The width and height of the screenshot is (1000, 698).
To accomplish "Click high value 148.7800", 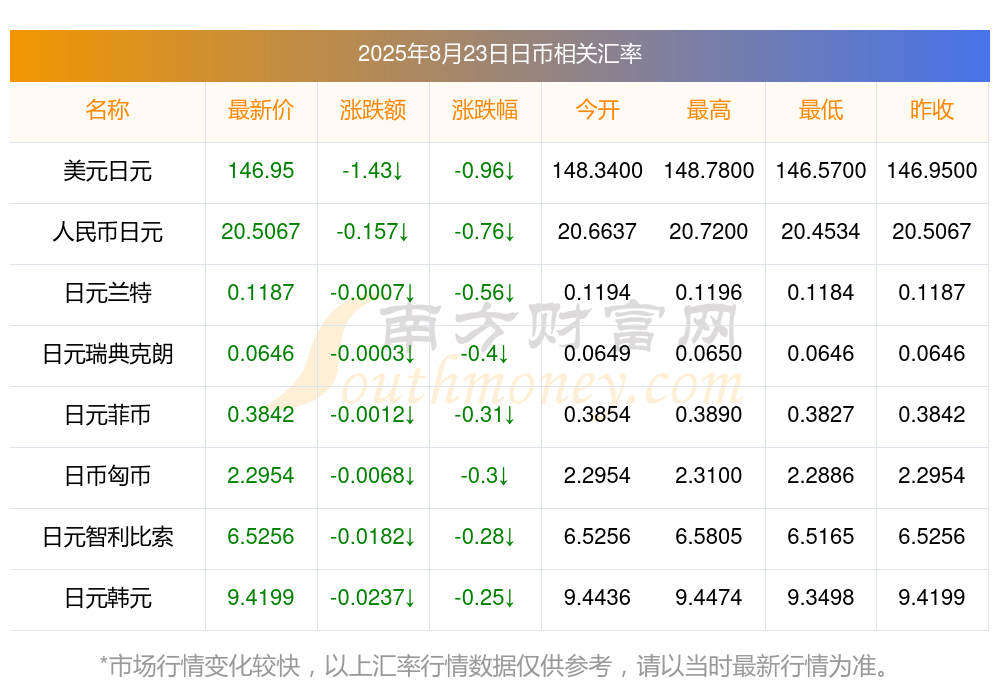I will coord(709,170).
